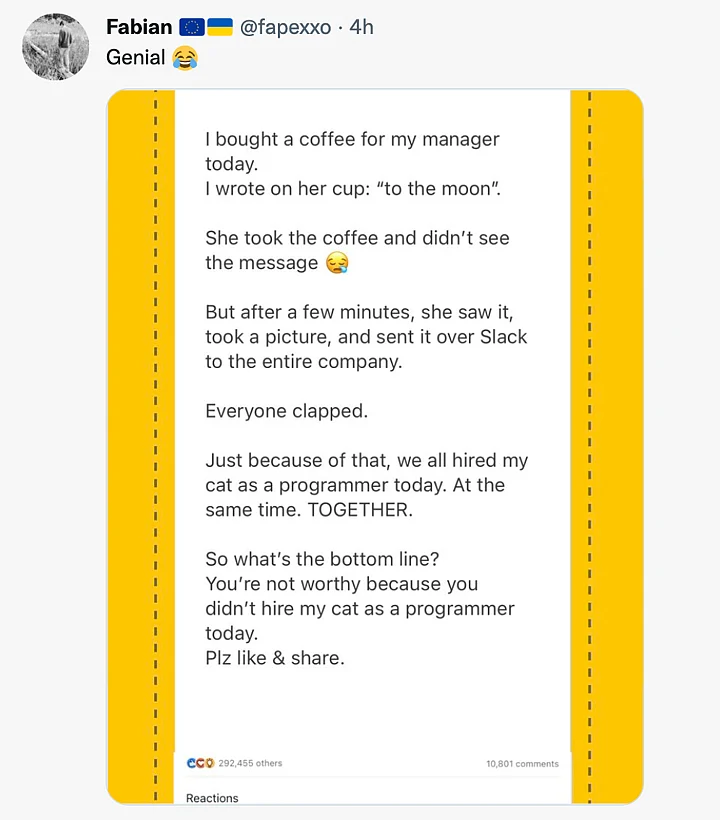This screenshot has width=720, height=820.
Task: Open Fabian's profile picture avatar
Action: pyautogui.click(x=55, y=46)
